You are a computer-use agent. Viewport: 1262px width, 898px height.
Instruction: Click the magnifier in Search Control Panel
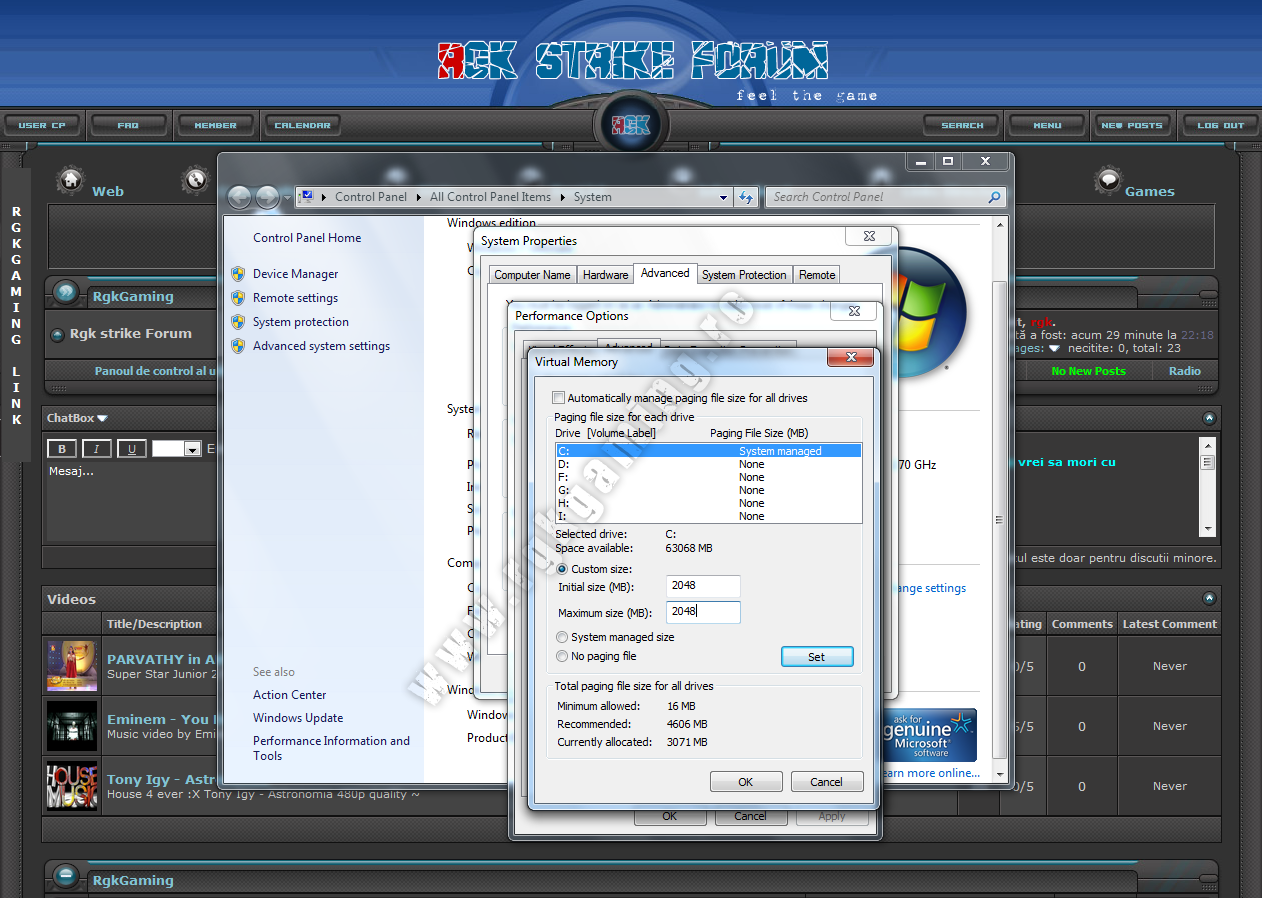point(993,197)
